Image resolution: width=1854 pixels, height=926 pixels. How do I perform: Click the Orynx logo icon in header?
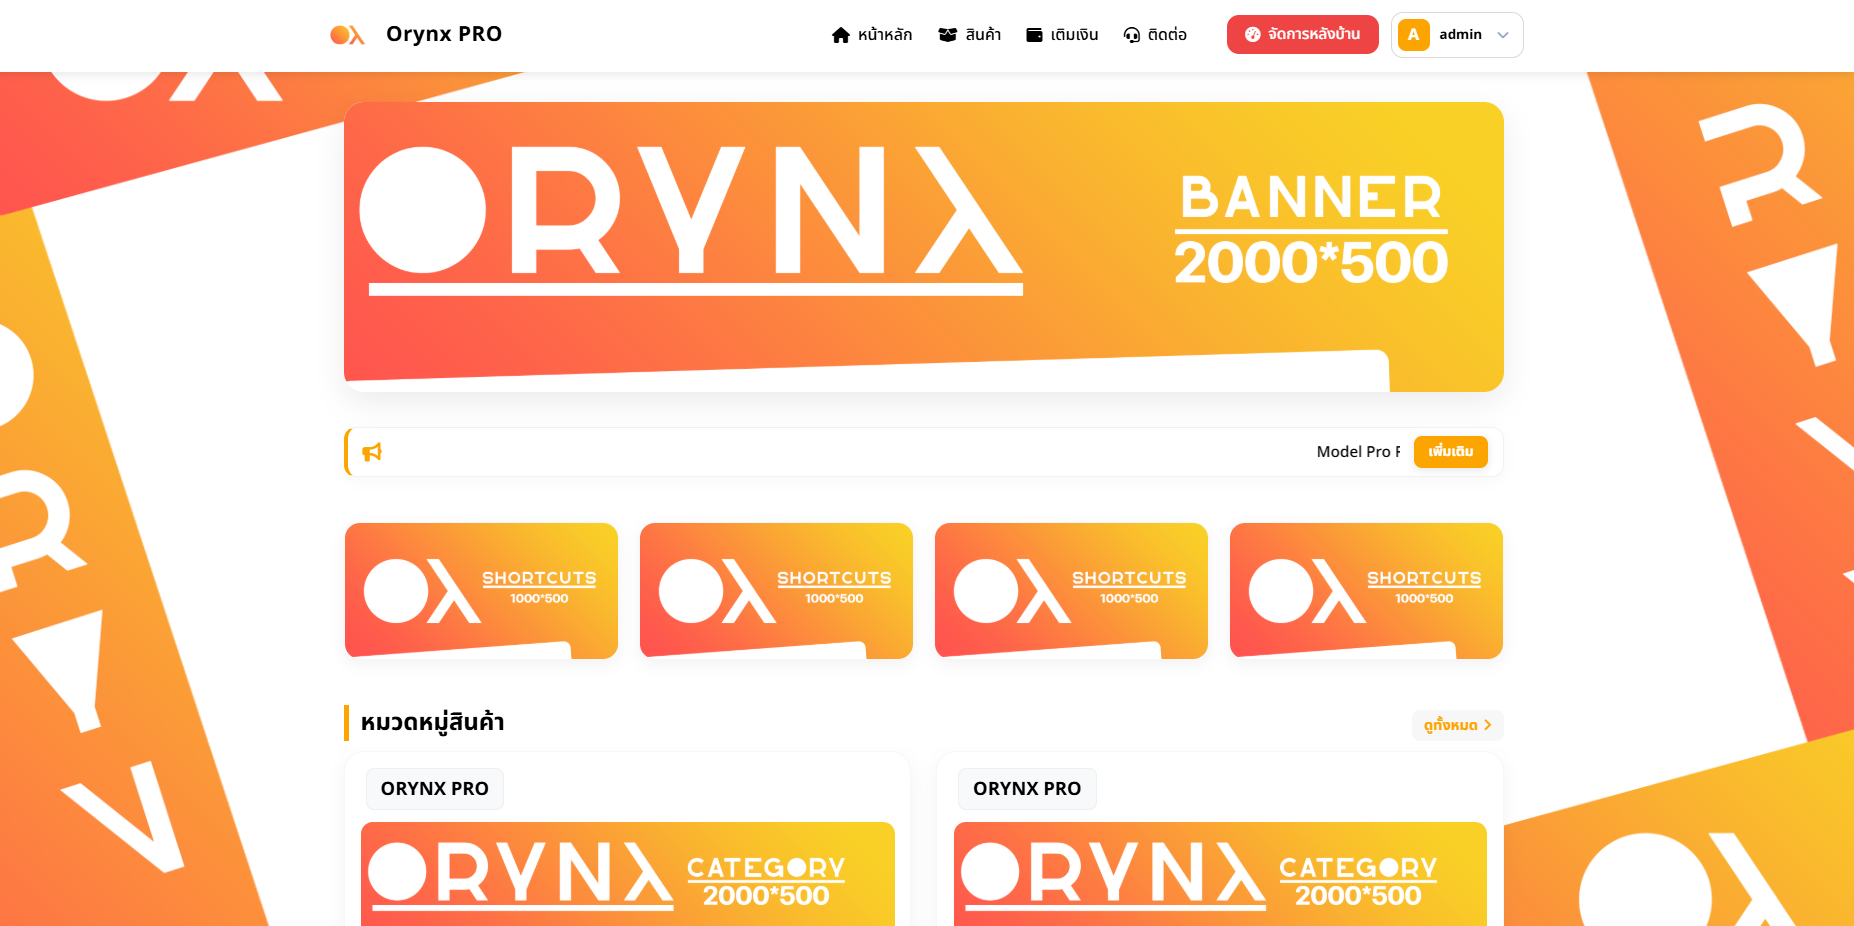coord(347,35)
